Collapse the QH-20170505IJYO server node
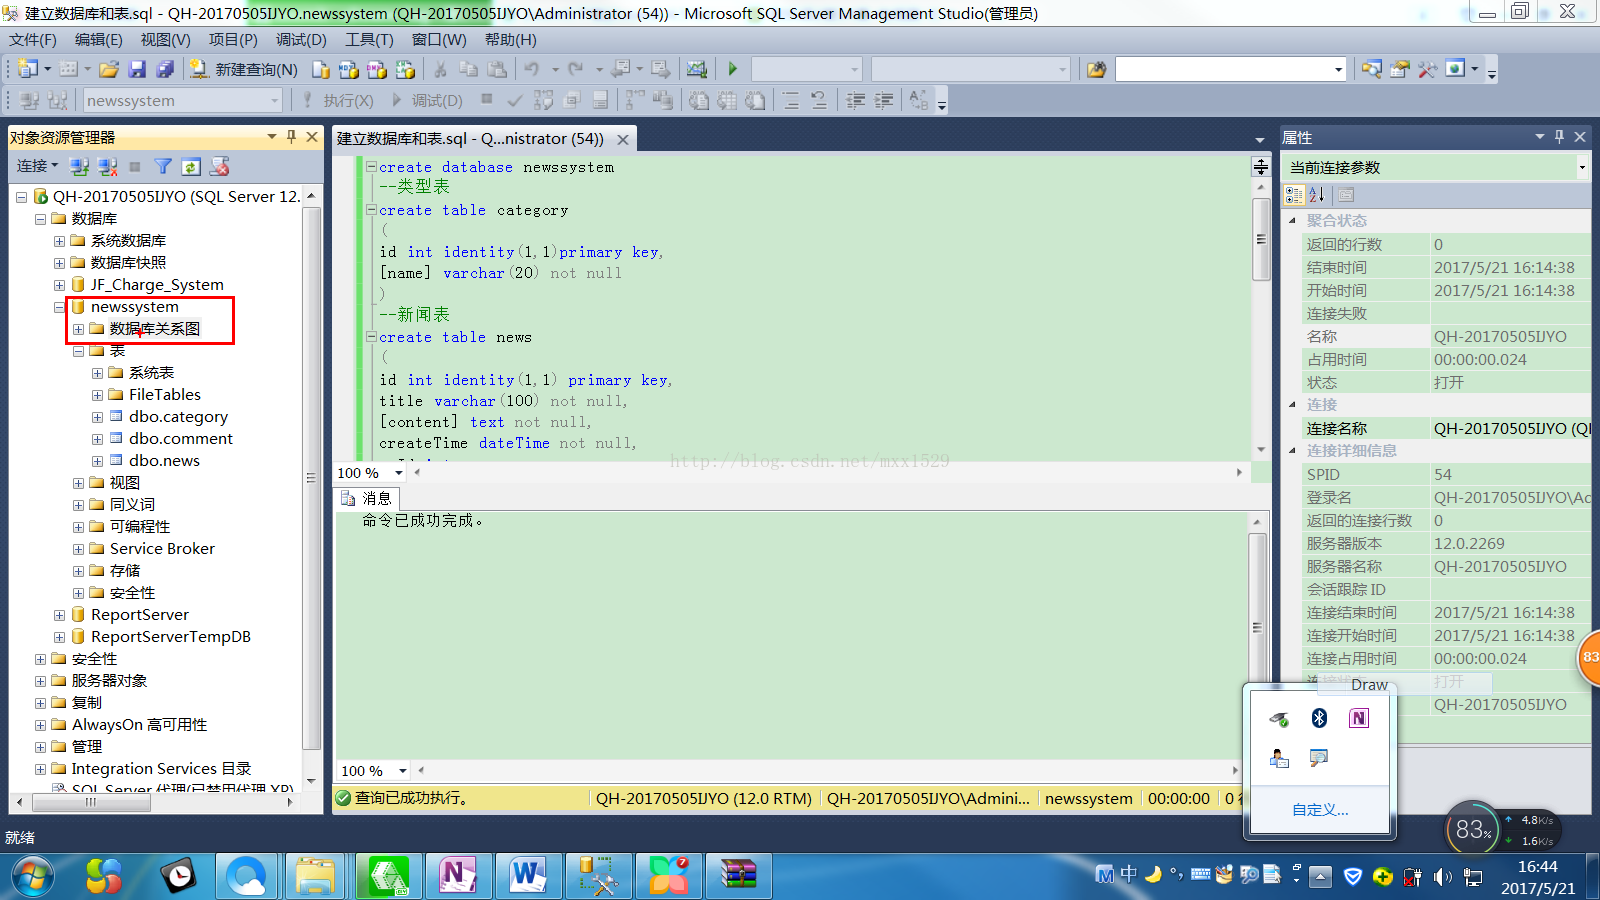The image size is (1600, 900). pos(21,197)
